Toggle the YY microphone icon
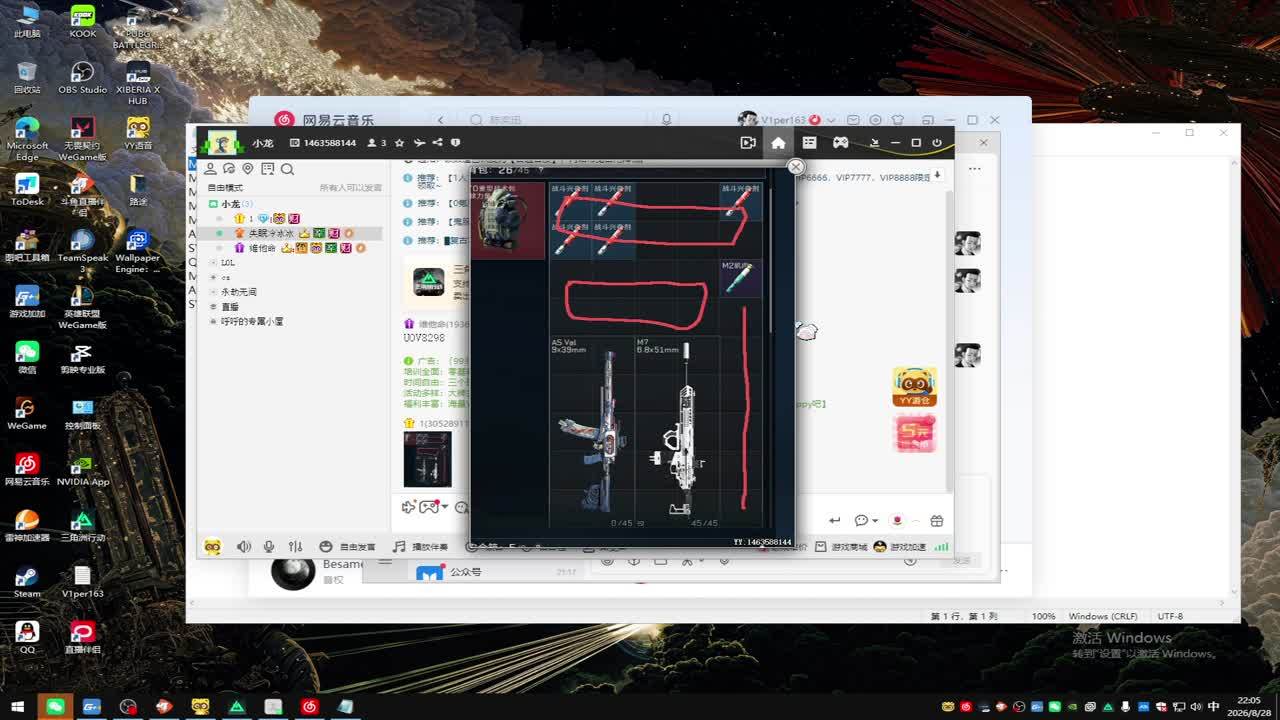The image size is (1280, 720). tap(269, 547)
